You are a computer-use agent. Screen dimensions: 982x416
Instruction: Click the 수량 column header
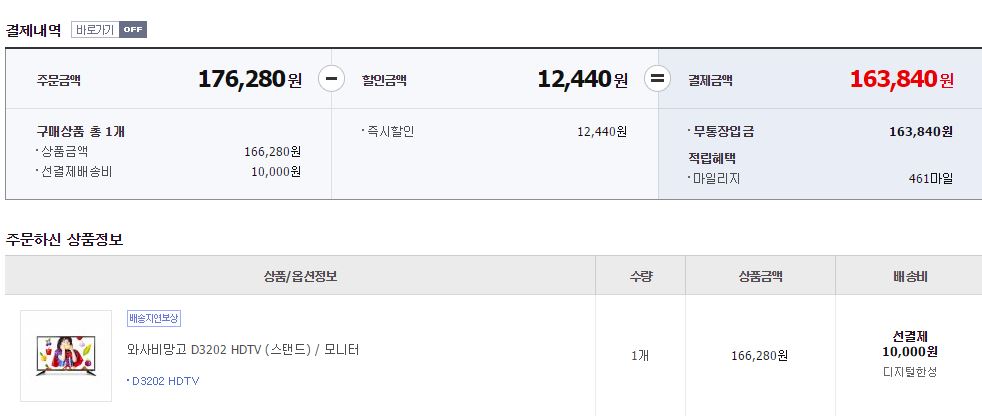(640, 276)
